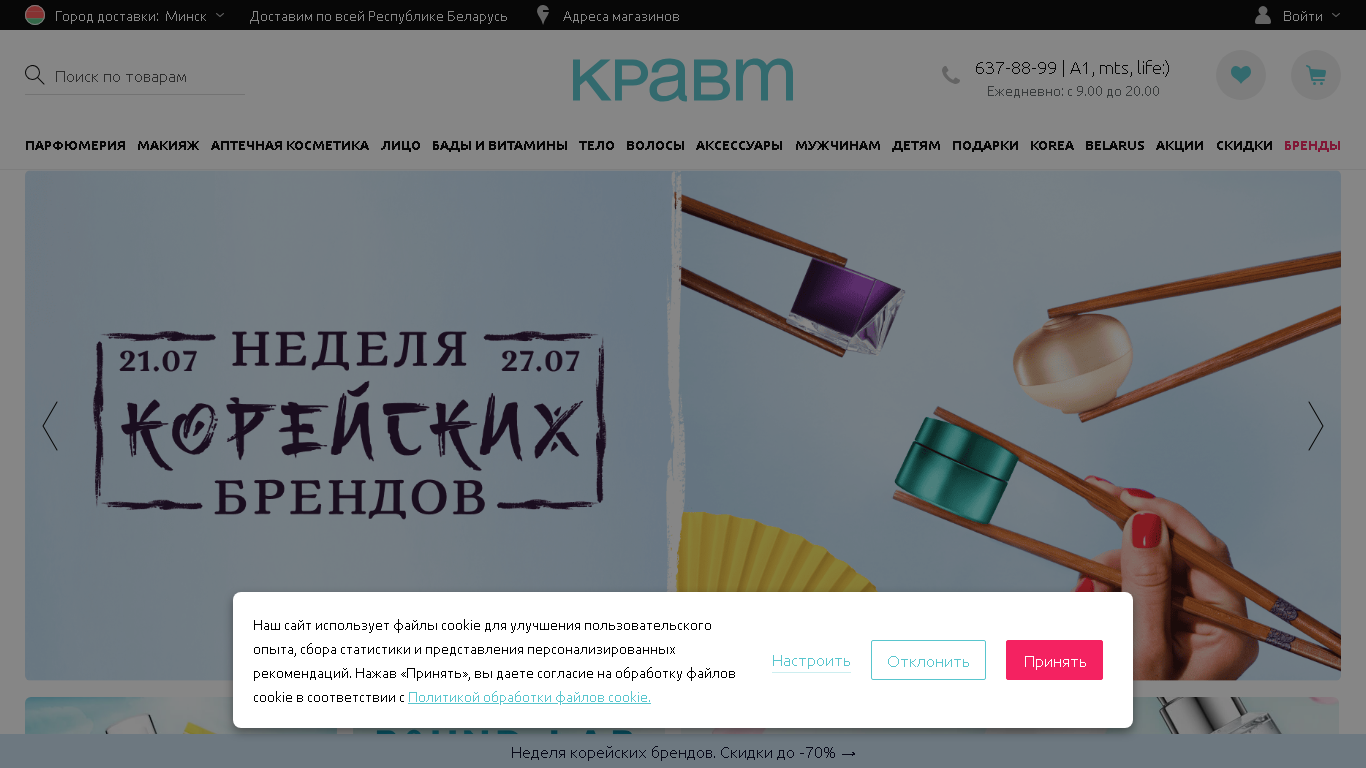This screenshot has width=1366, height=768.
Task: Go to the KRAVT logo homepage
Action: click(683, 79)
